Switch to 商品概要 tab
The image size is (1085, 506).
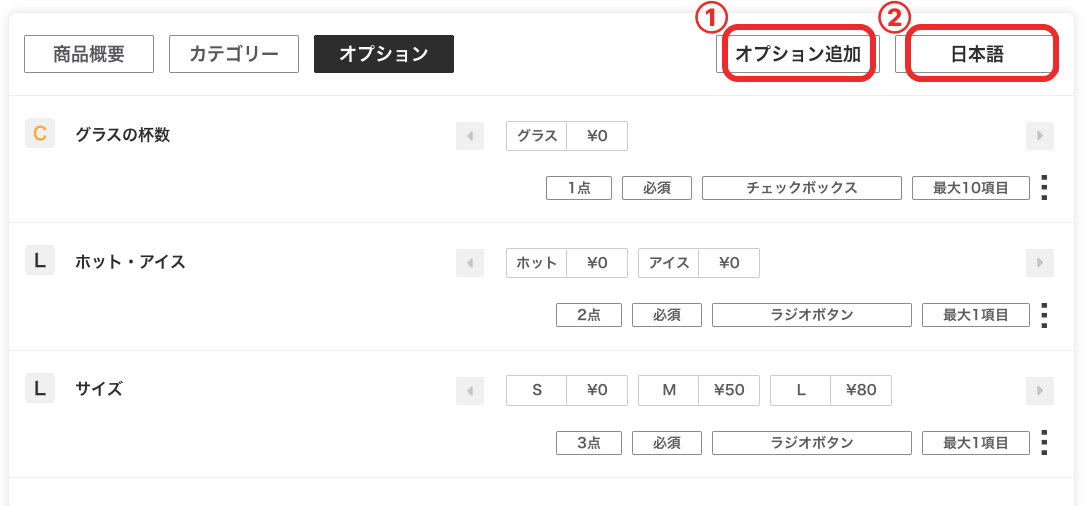pyautogui.click(x=89, y=54)
